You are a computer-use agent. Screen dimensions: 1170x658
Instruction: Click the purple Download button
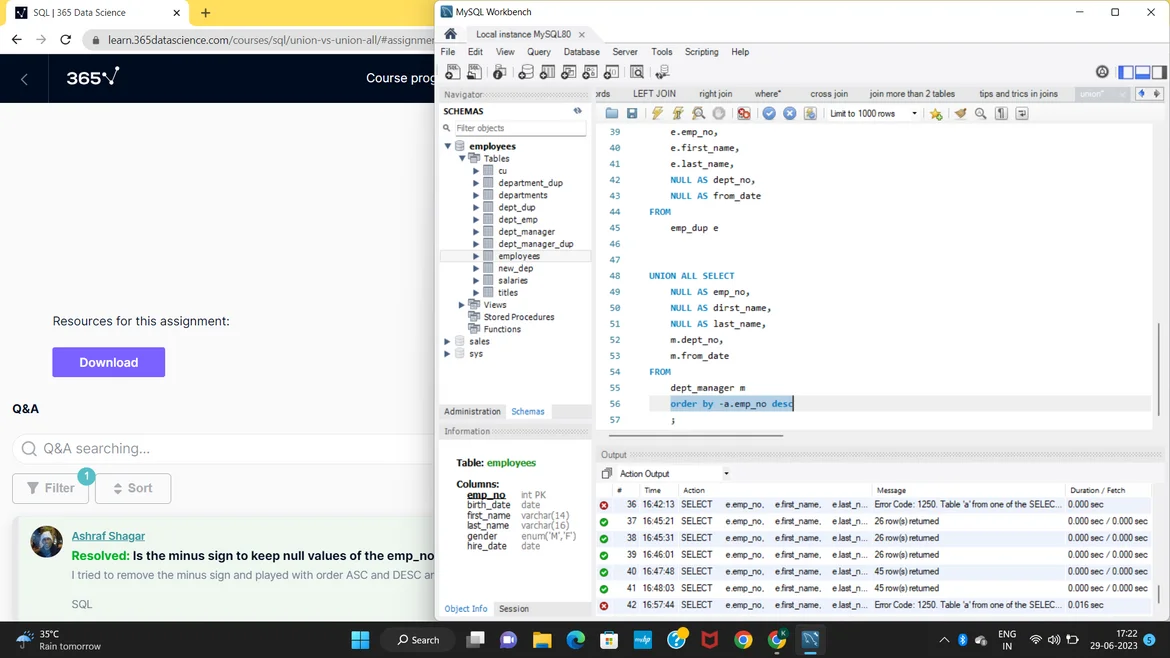point(108,362)
